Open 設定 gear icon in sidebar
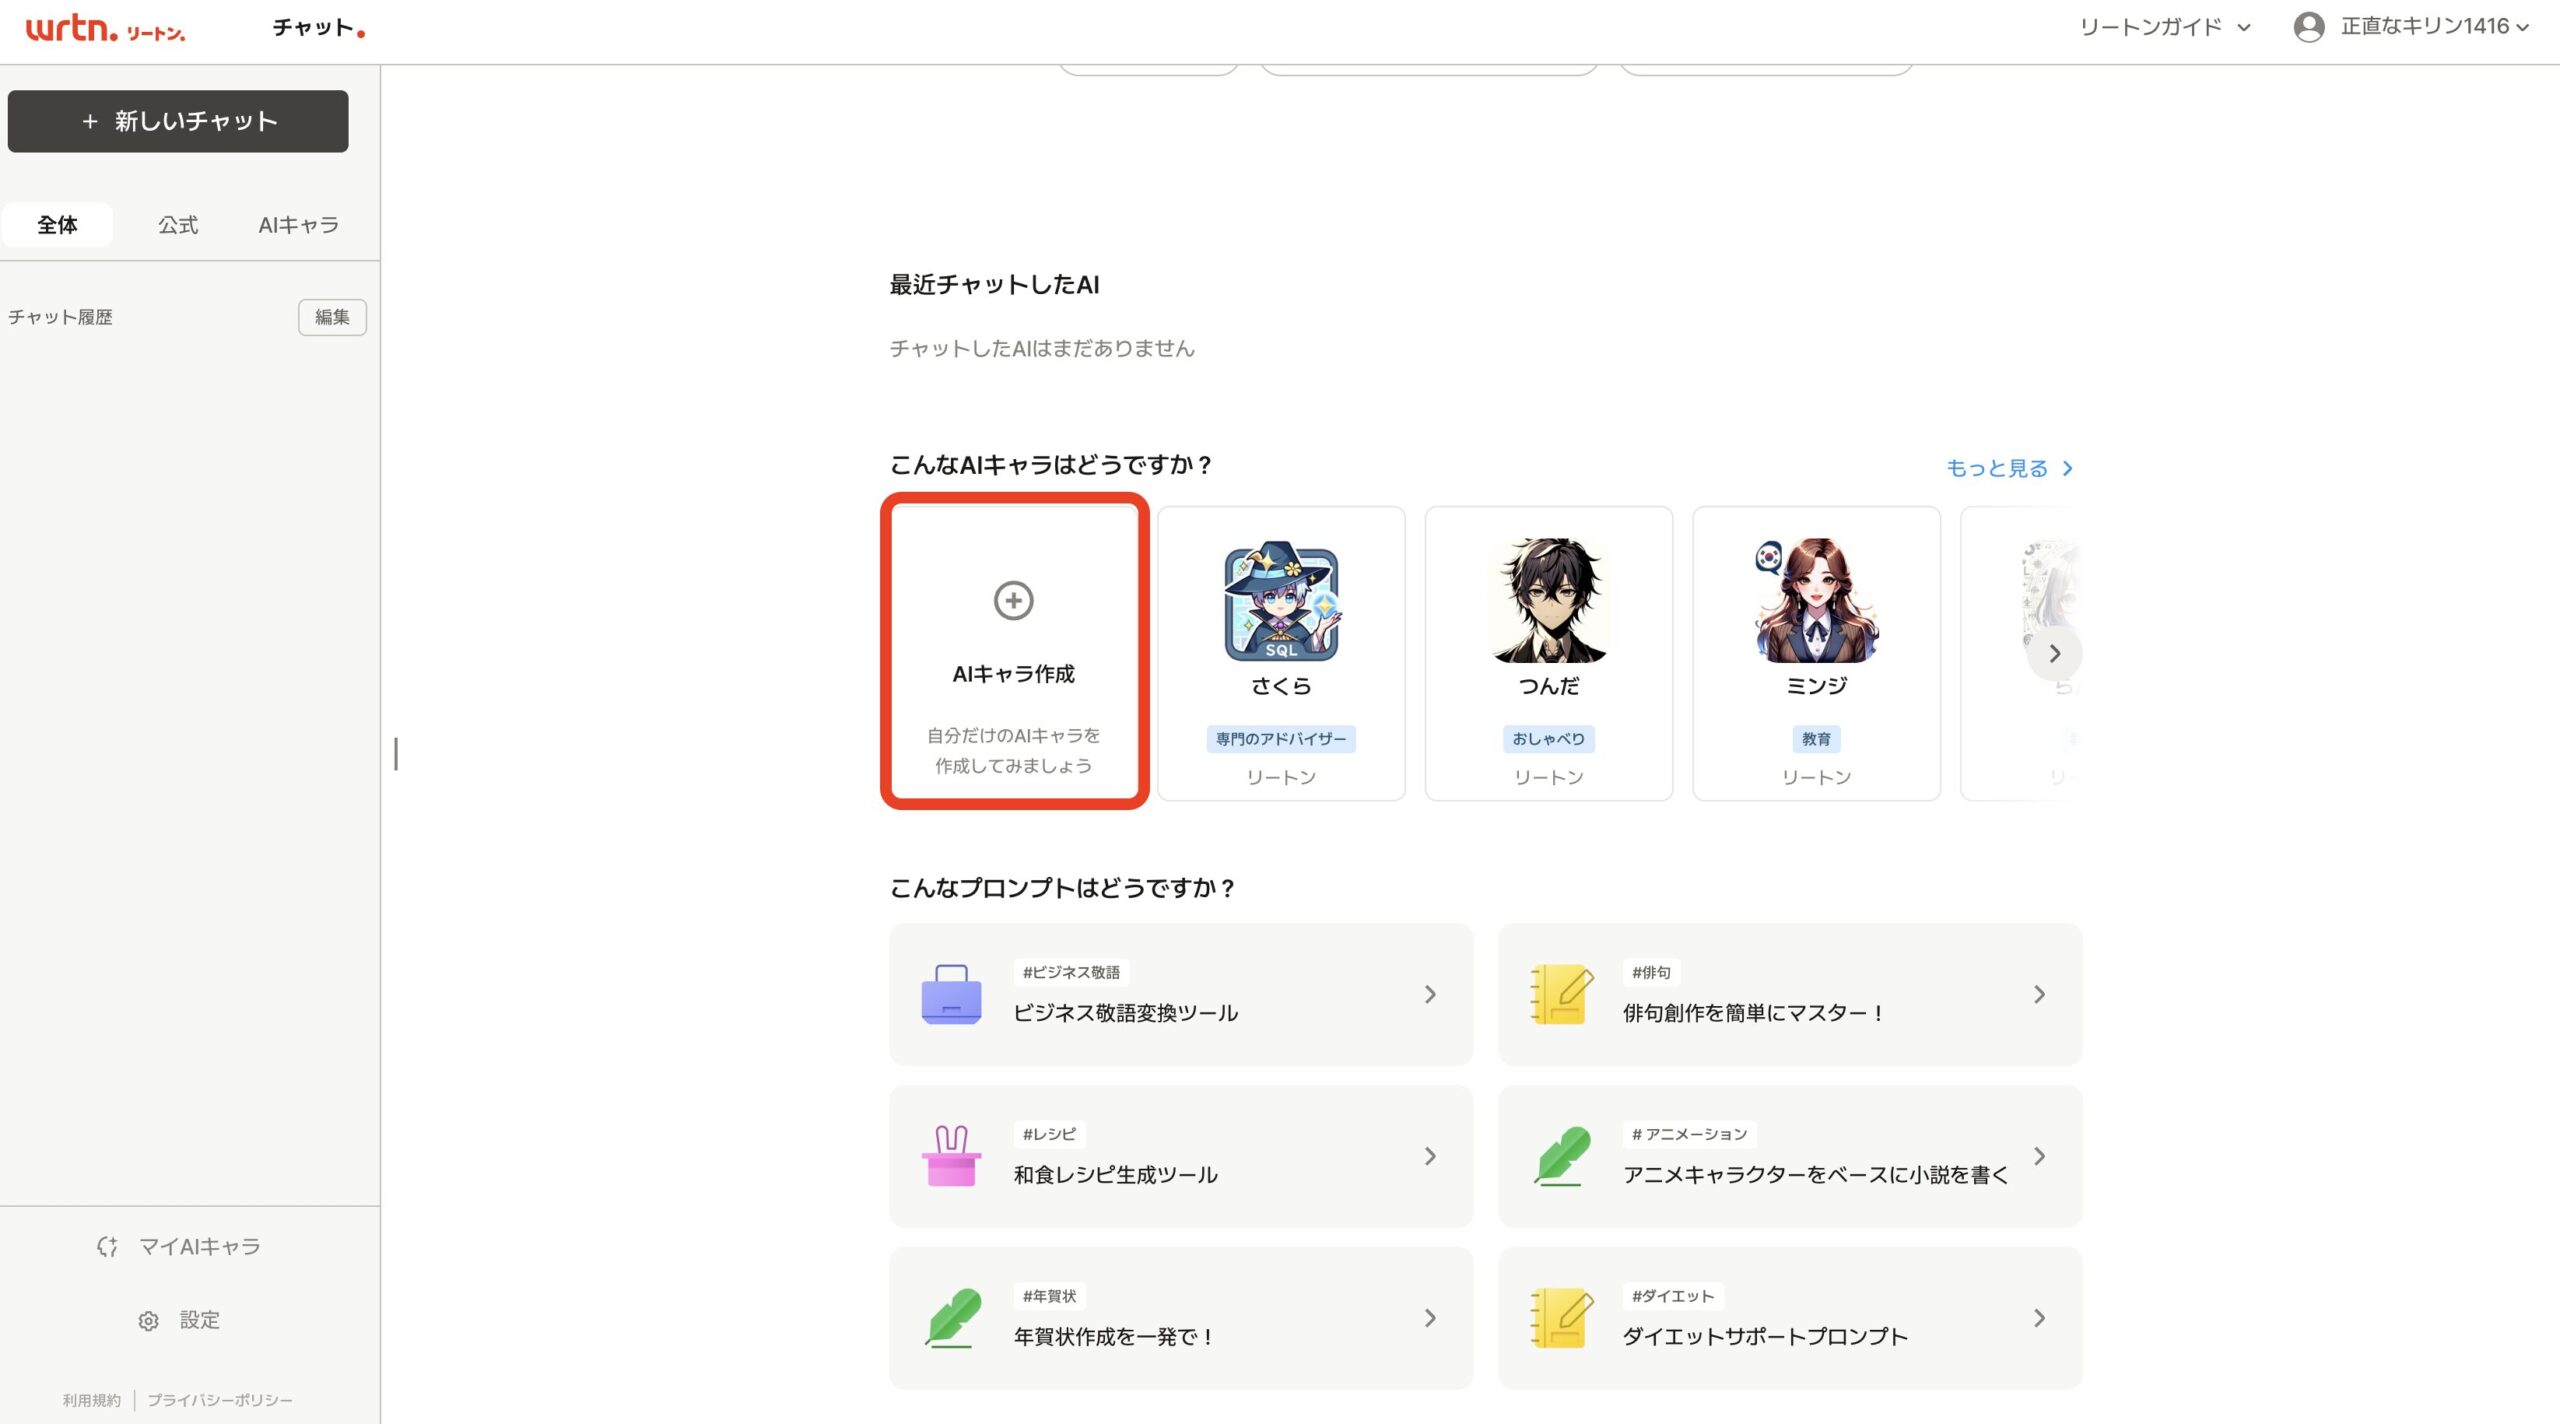This screenshot has height=1424, width=2560. pyautogui.click(x=148, y=1321)
